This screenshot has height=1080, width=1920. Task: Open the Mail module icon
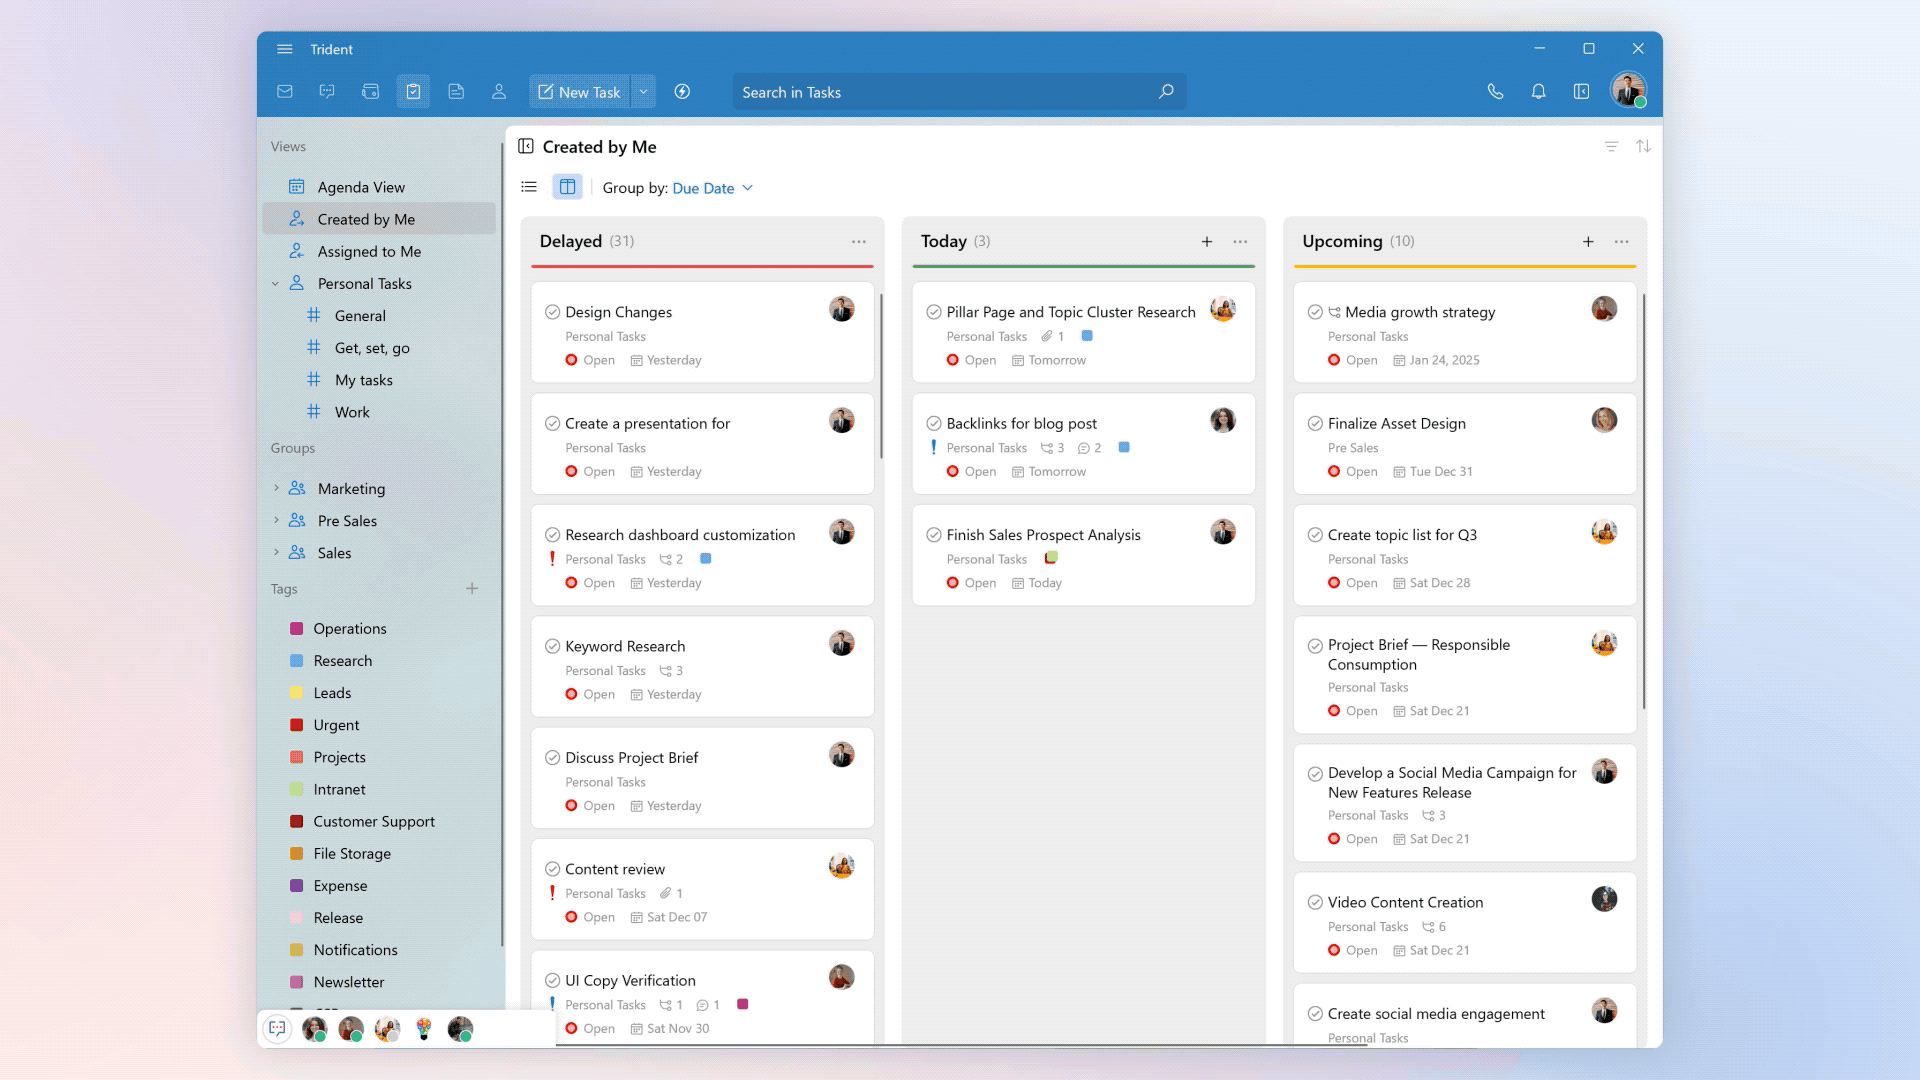click(285, 92)
